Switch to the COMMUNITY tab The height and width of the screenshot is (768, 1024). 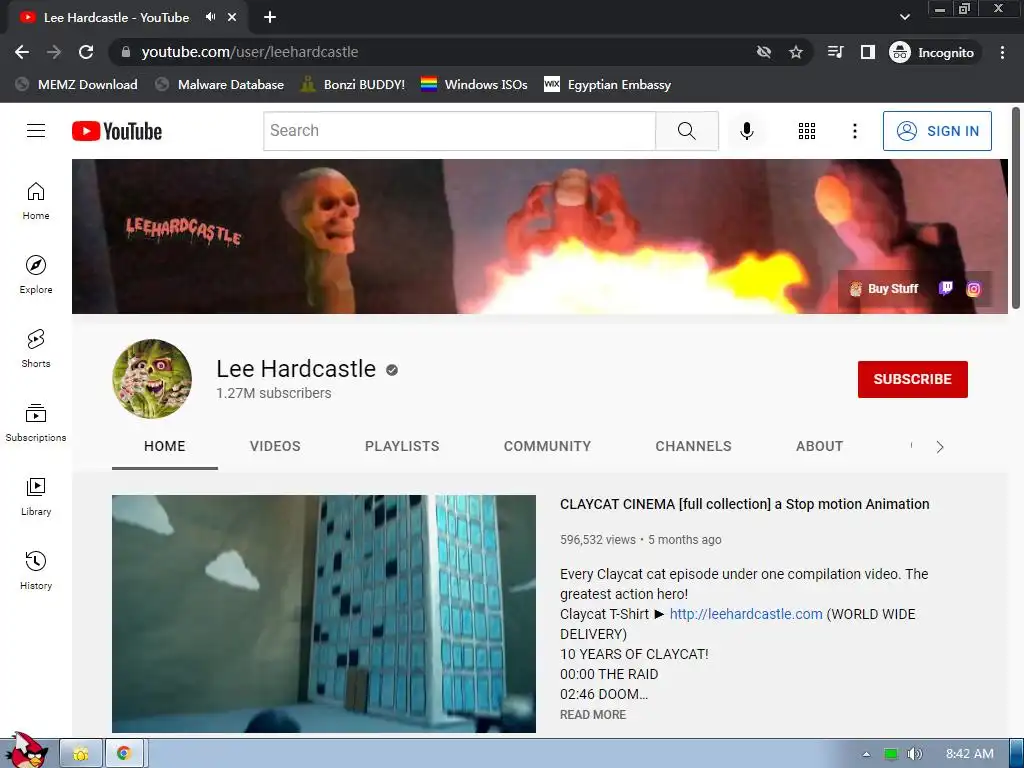point(547,446)
